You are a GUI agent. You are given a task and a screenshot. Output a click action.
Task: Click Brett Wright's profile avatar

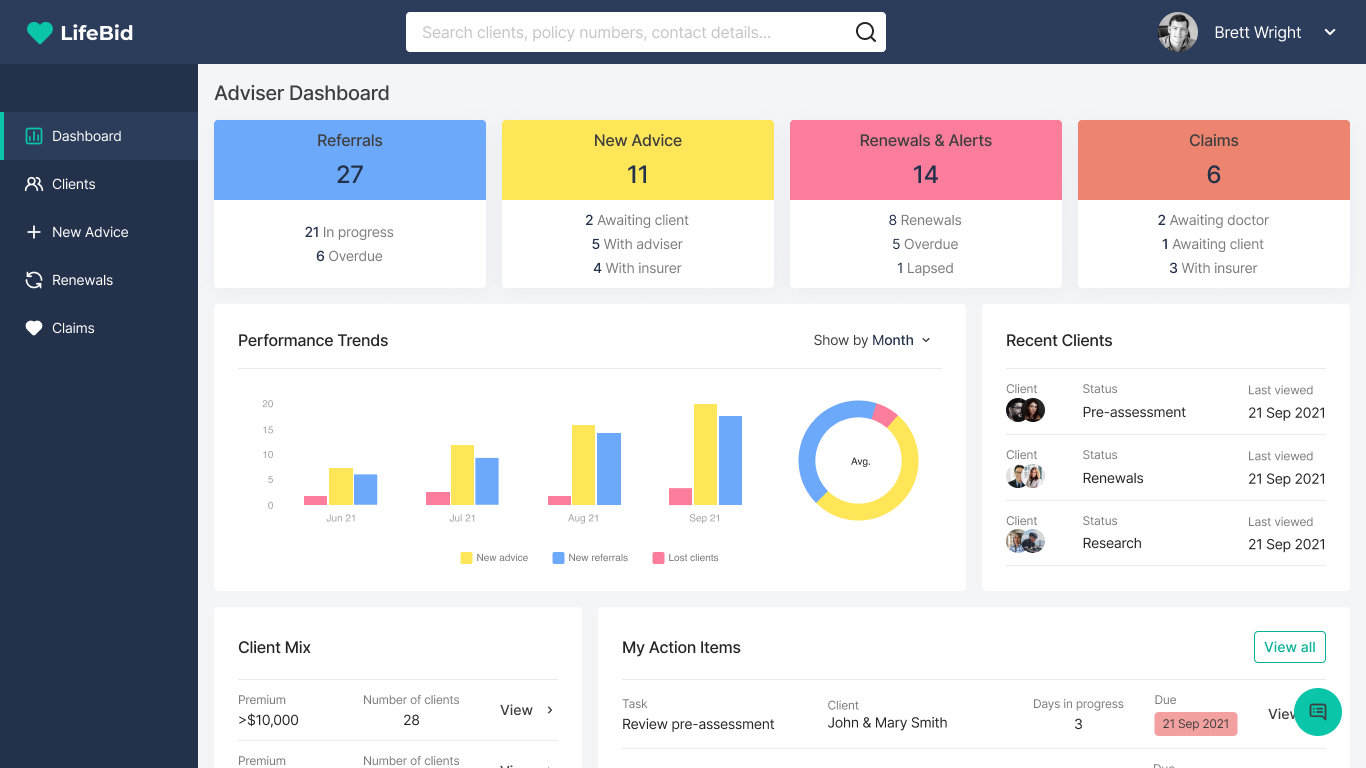(x=1177, y=31)
